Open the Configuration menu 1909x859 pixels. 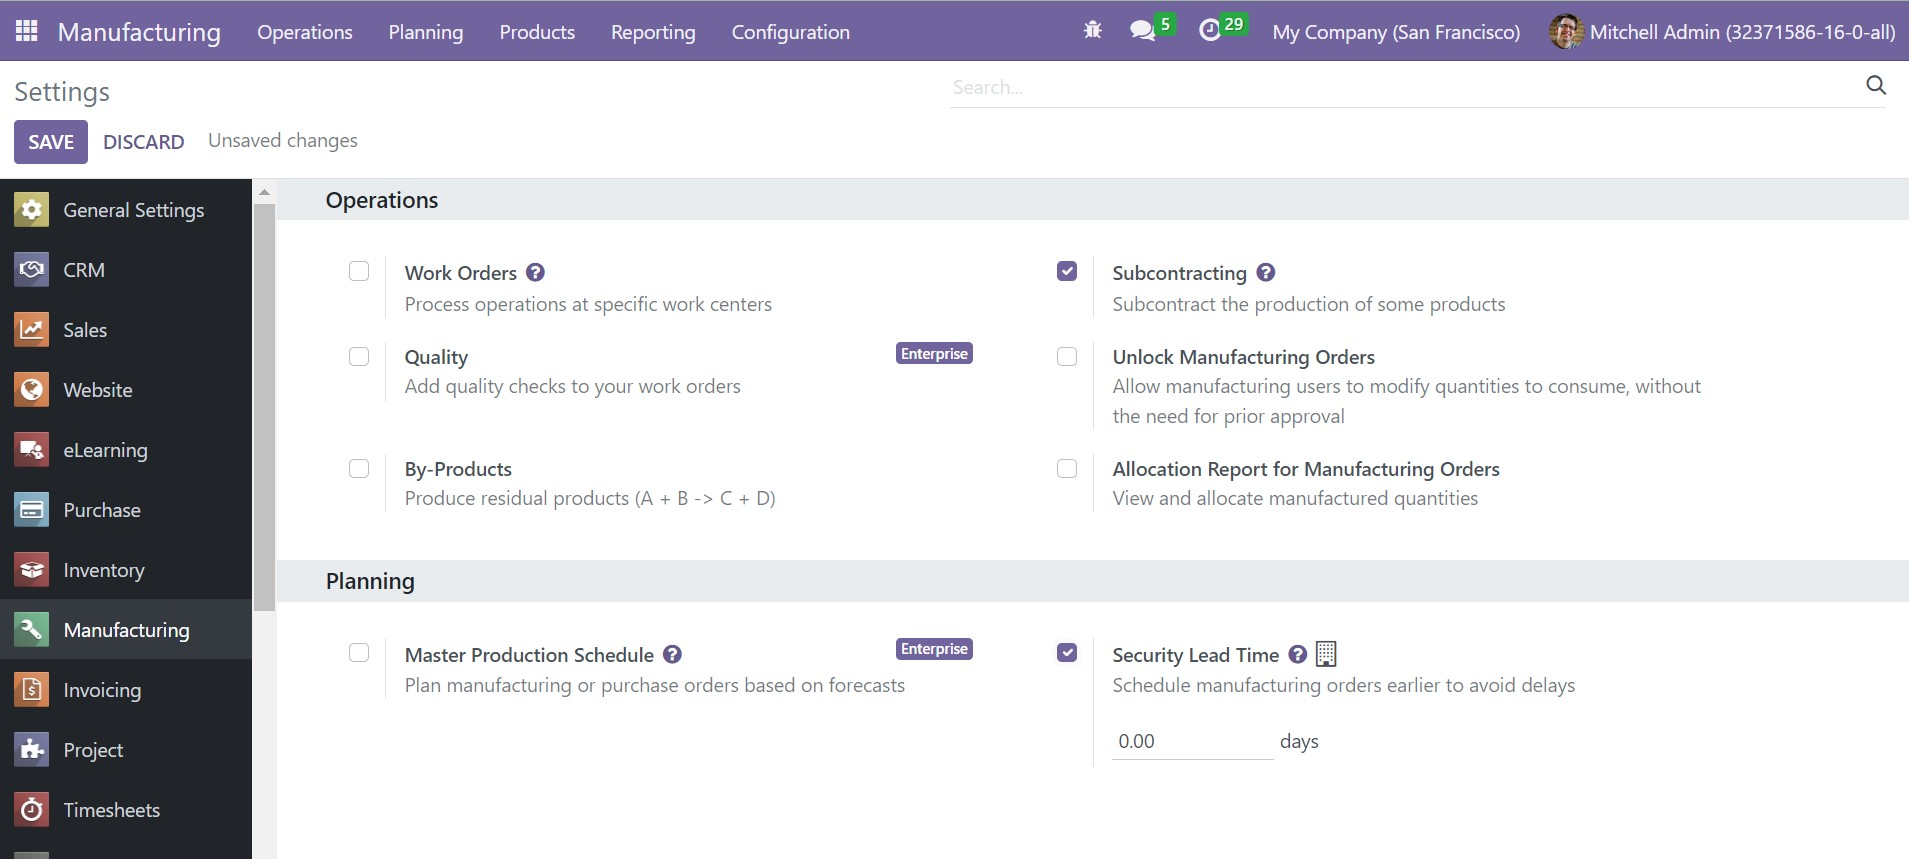(x=791, y=32)
